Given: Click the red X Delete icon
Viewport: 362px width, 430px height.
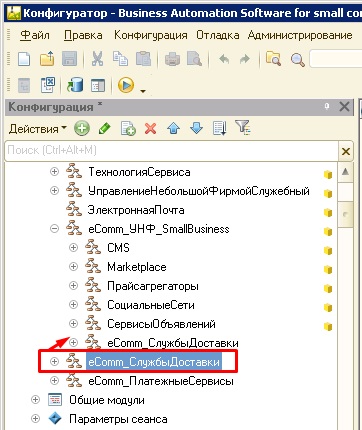Looking at the screenshot, I should (x=150, y=128).
